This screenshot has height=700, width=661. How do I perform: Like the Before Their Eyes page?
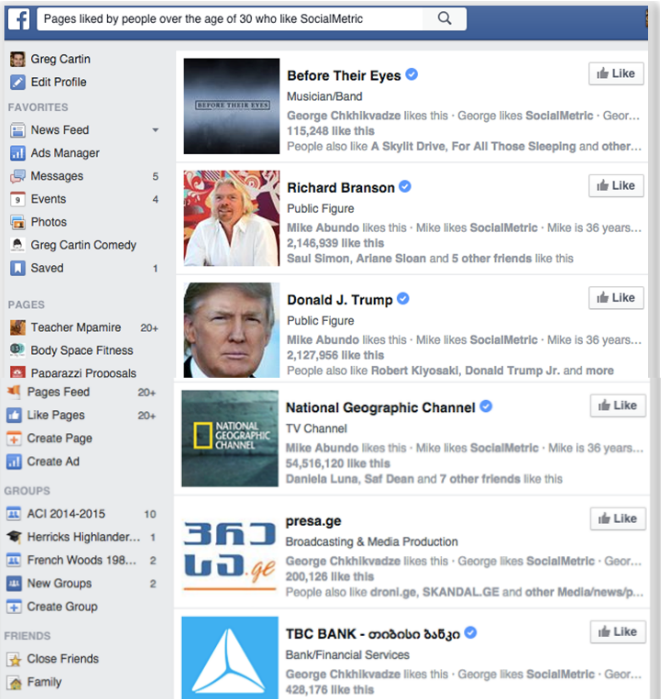pyautogui.click(x=616, y=74)
